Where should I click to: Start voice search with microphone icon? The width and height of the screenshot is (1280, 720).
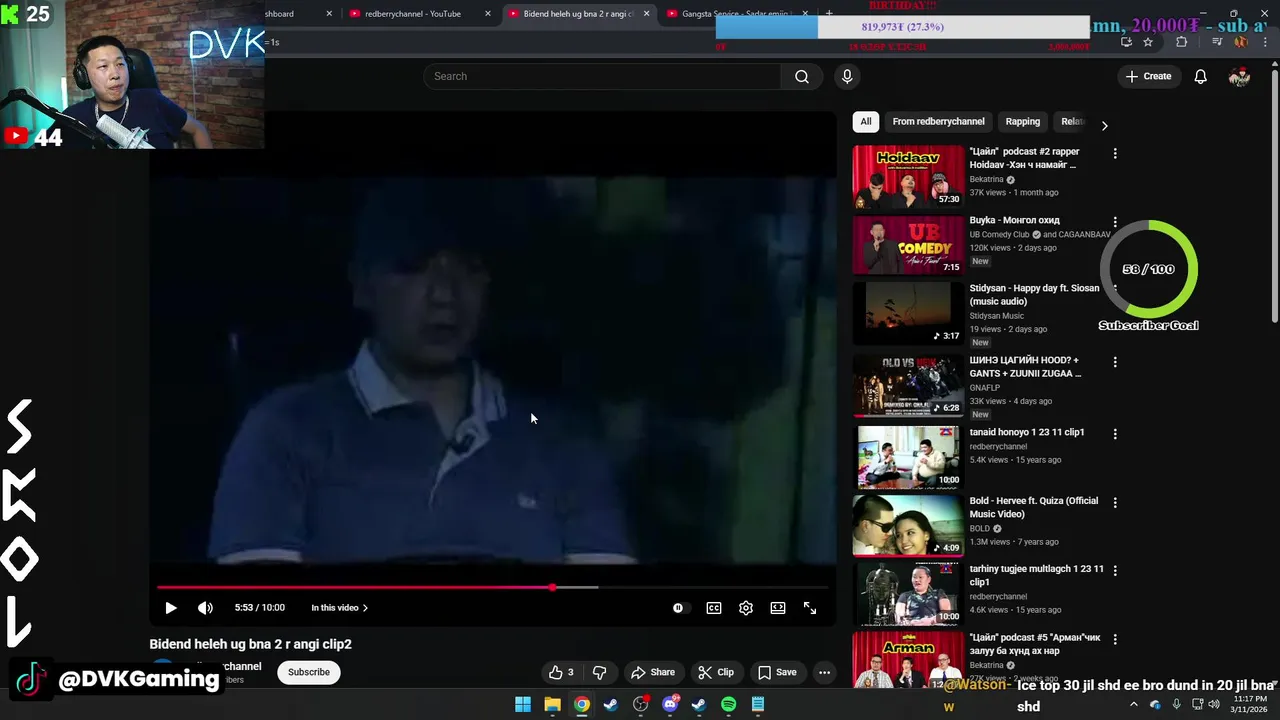click(x=847, y=76)
